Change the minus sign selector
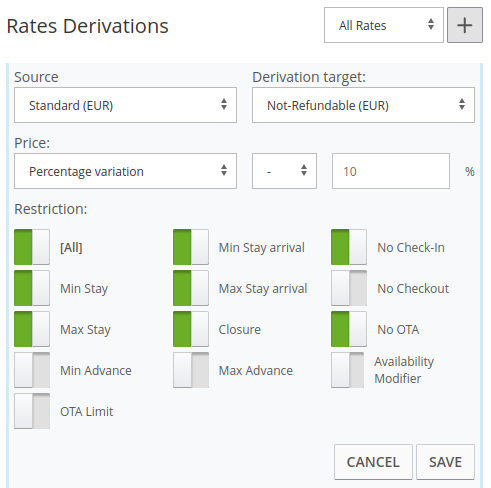Image resolution: width=491 pixels, height=488 pixels. click(284, 171)
